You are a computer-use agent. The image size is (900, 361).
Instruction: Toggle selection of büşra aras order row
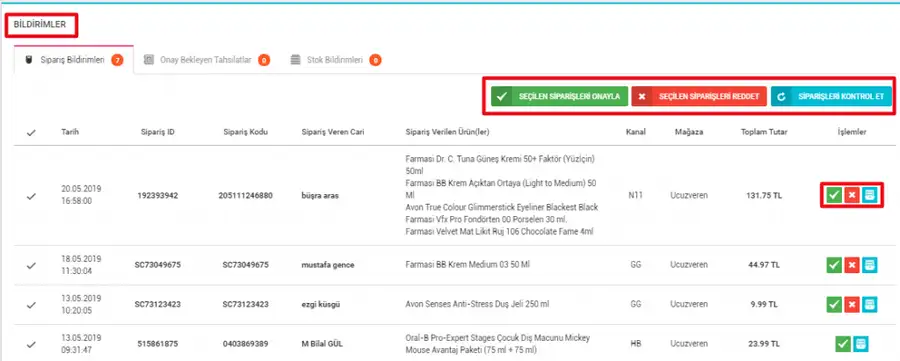tap(32, 196)
